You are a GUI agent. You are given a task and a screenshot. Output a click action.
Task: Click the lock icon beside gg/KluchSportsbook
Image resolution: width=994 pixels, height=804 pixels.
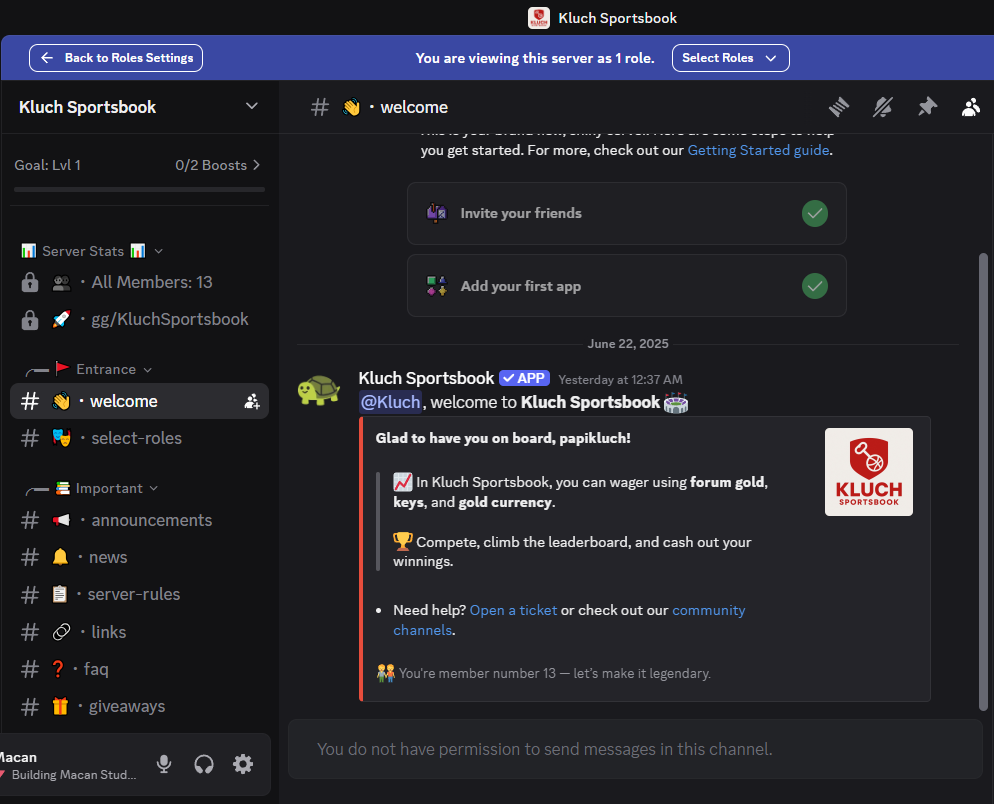pos(30,320)
